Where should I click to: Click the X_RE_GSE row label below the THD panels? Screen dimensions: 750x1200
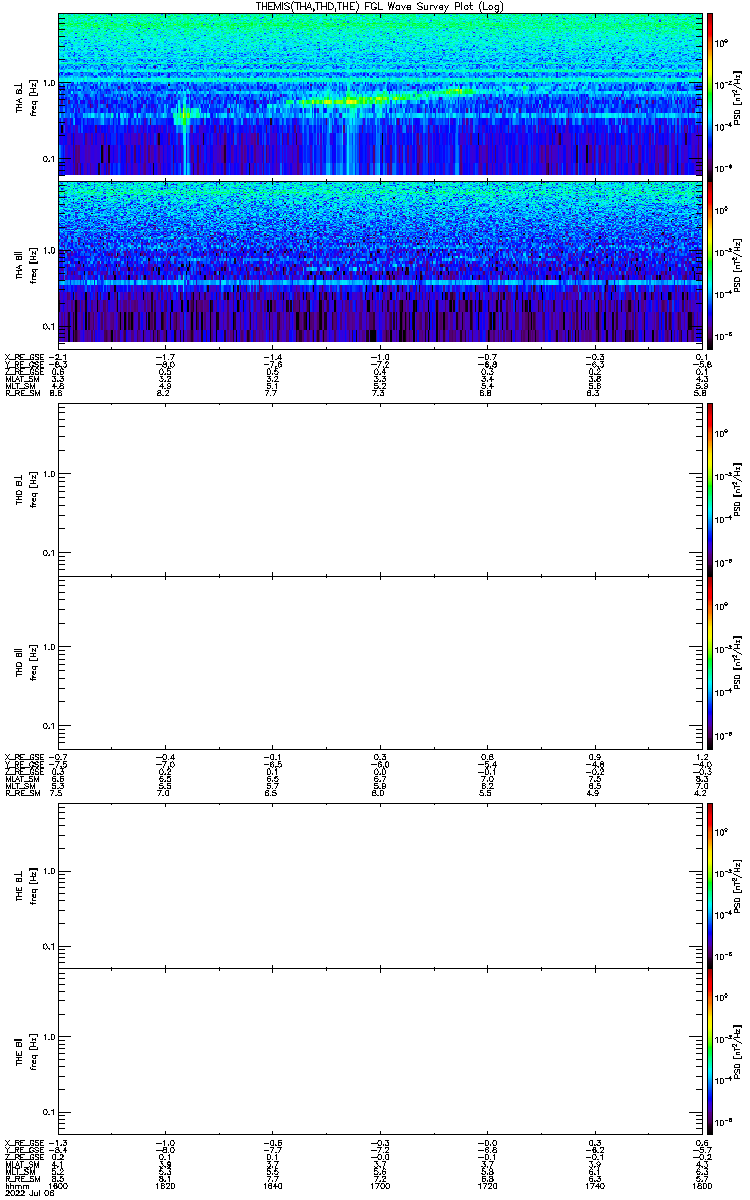coord(24,757)
